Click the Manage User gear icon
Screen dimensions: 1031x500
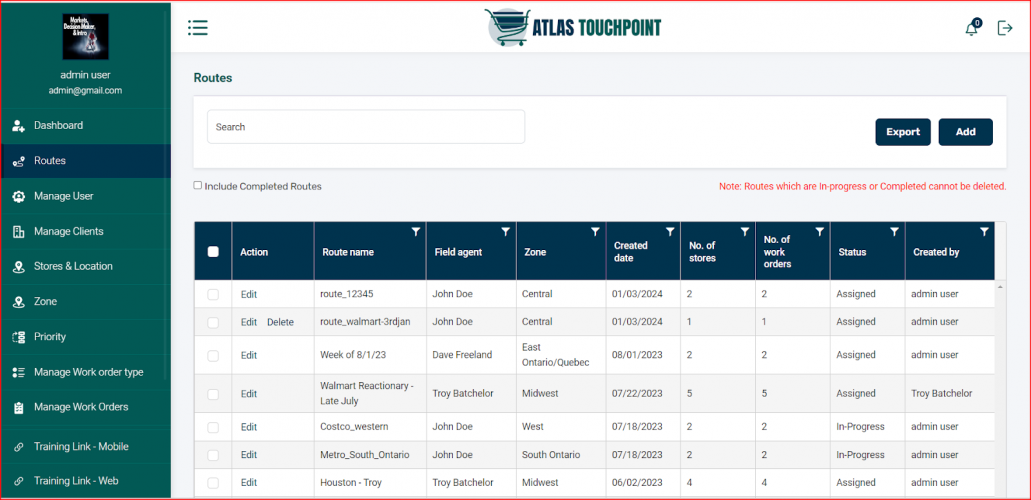(x=18, y=196)
